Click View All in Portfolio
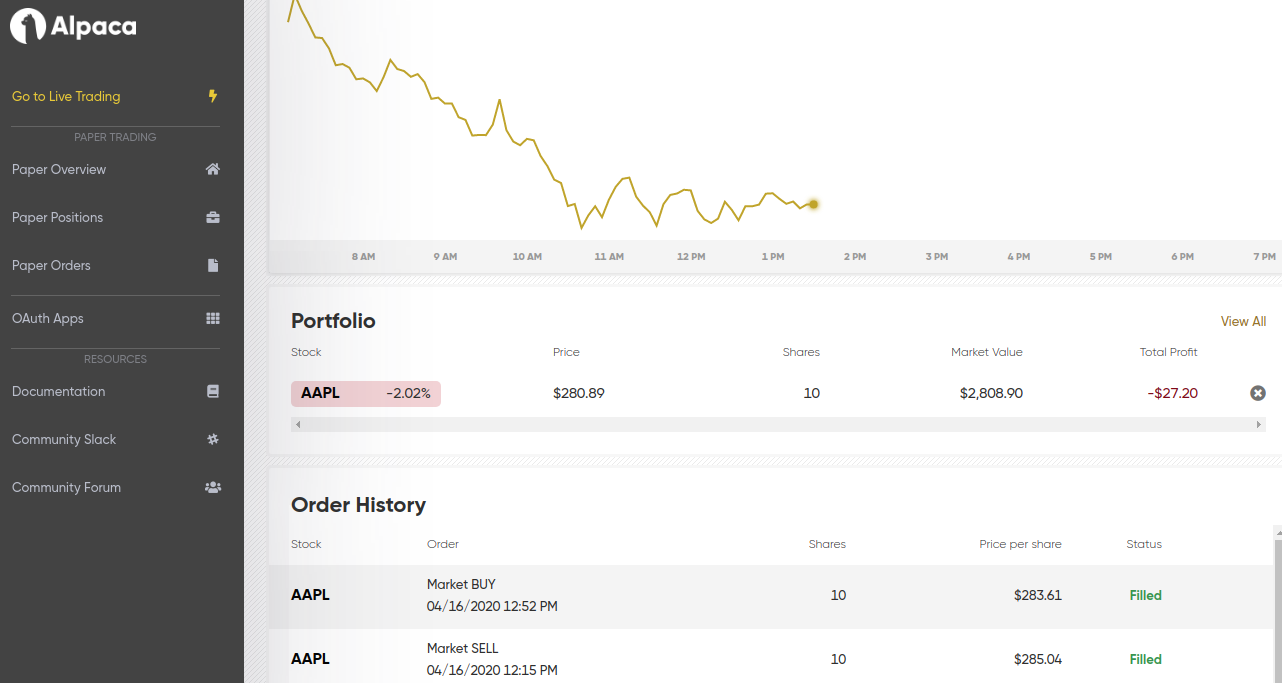1282x683 pixels. point(1243,321)
